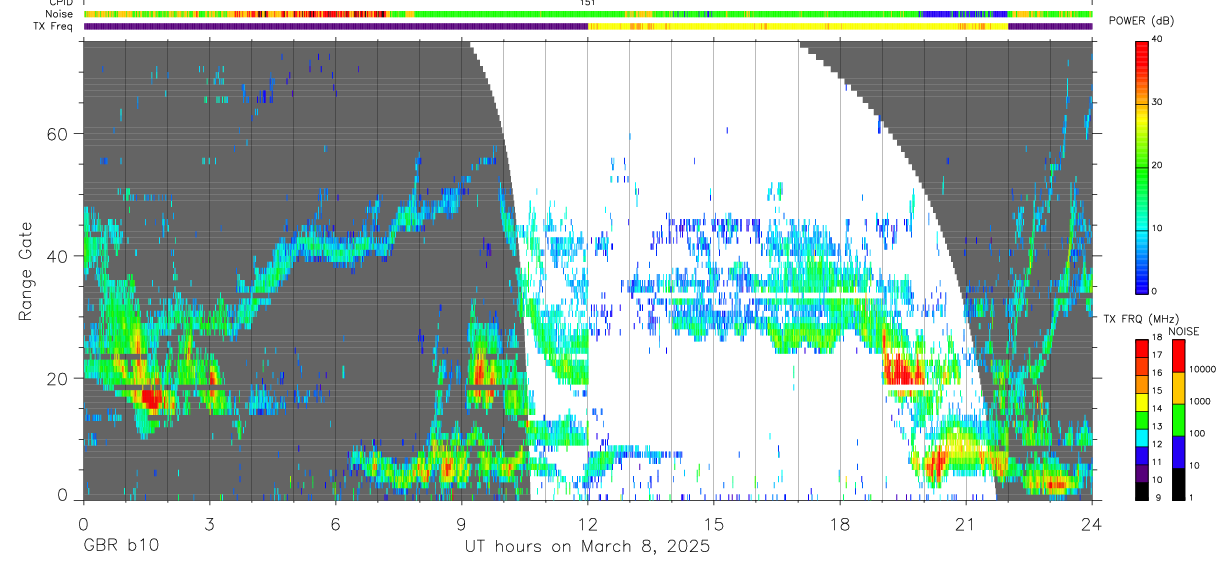Click the 13 MHz tick on frequency legend
Viewport: 1228px width, 567px height.
coord(1157,426)
